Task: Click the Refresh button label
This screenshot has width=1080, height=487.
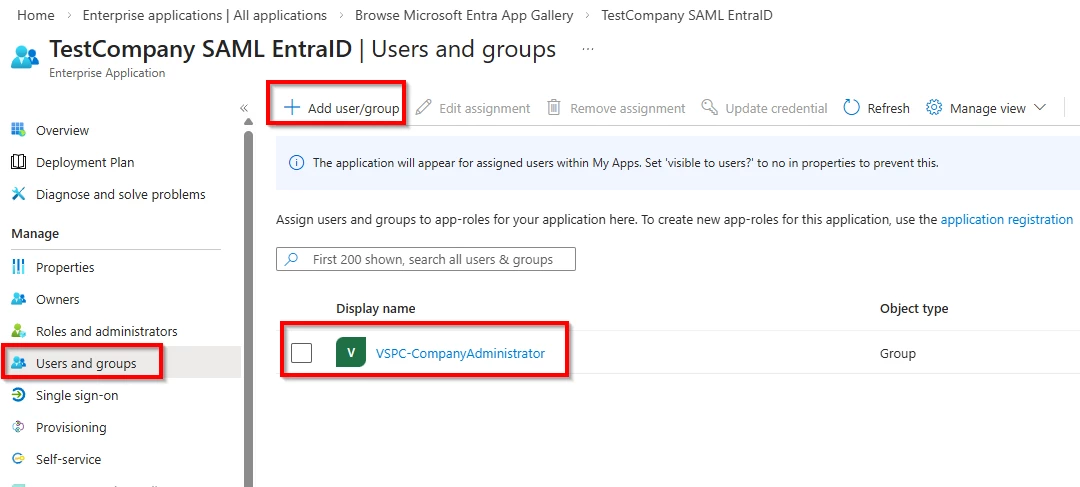Action: pyautogui.click(x=889, y=108)
